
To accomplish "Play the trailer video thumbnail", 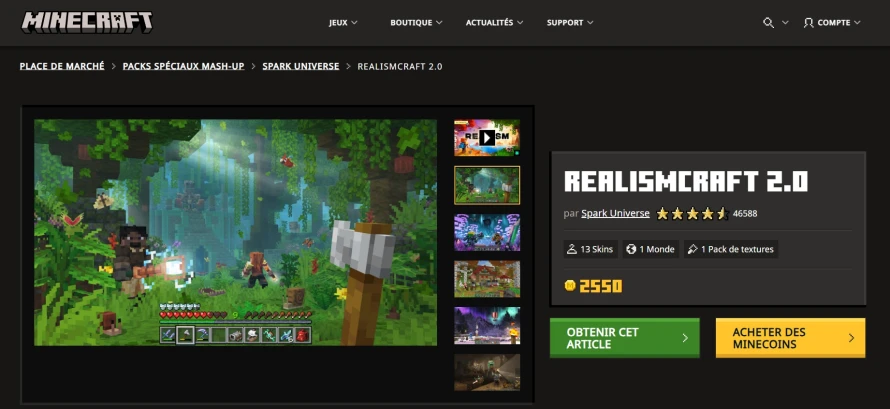I will pos(487,137).
